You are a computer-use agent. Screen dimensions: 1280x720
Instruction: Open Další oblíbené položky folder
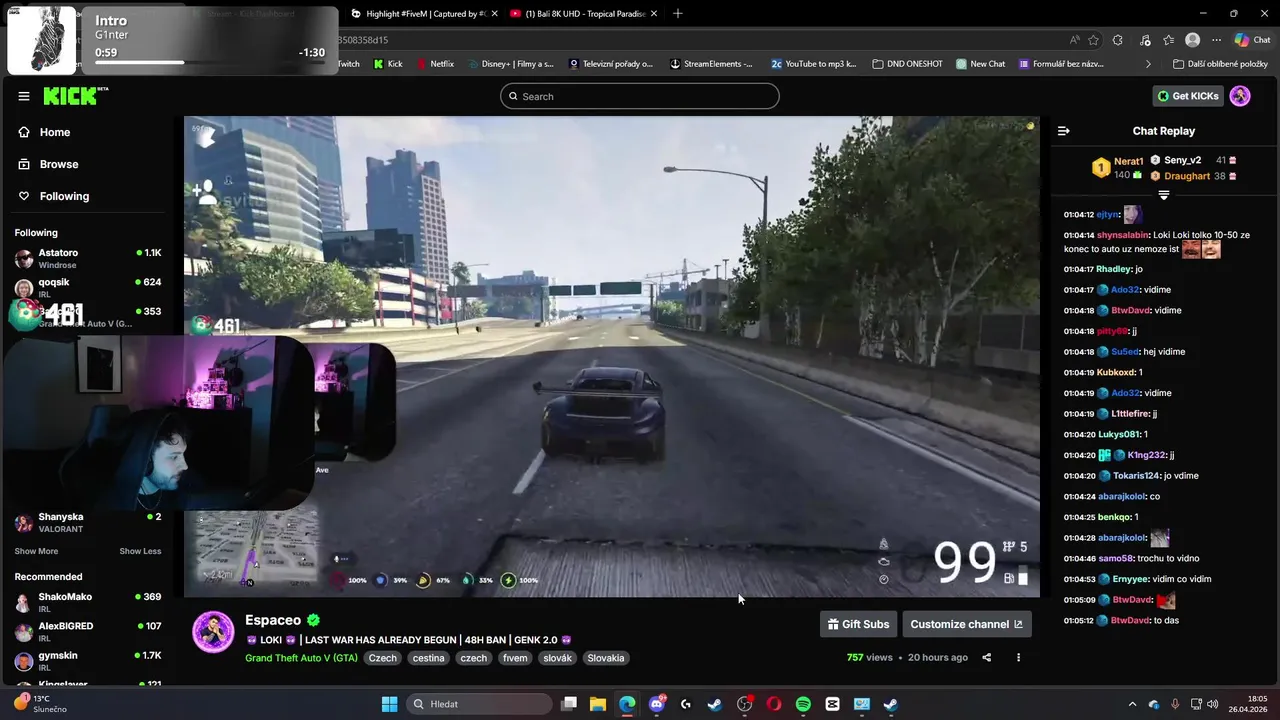[x=1220, y=64]
